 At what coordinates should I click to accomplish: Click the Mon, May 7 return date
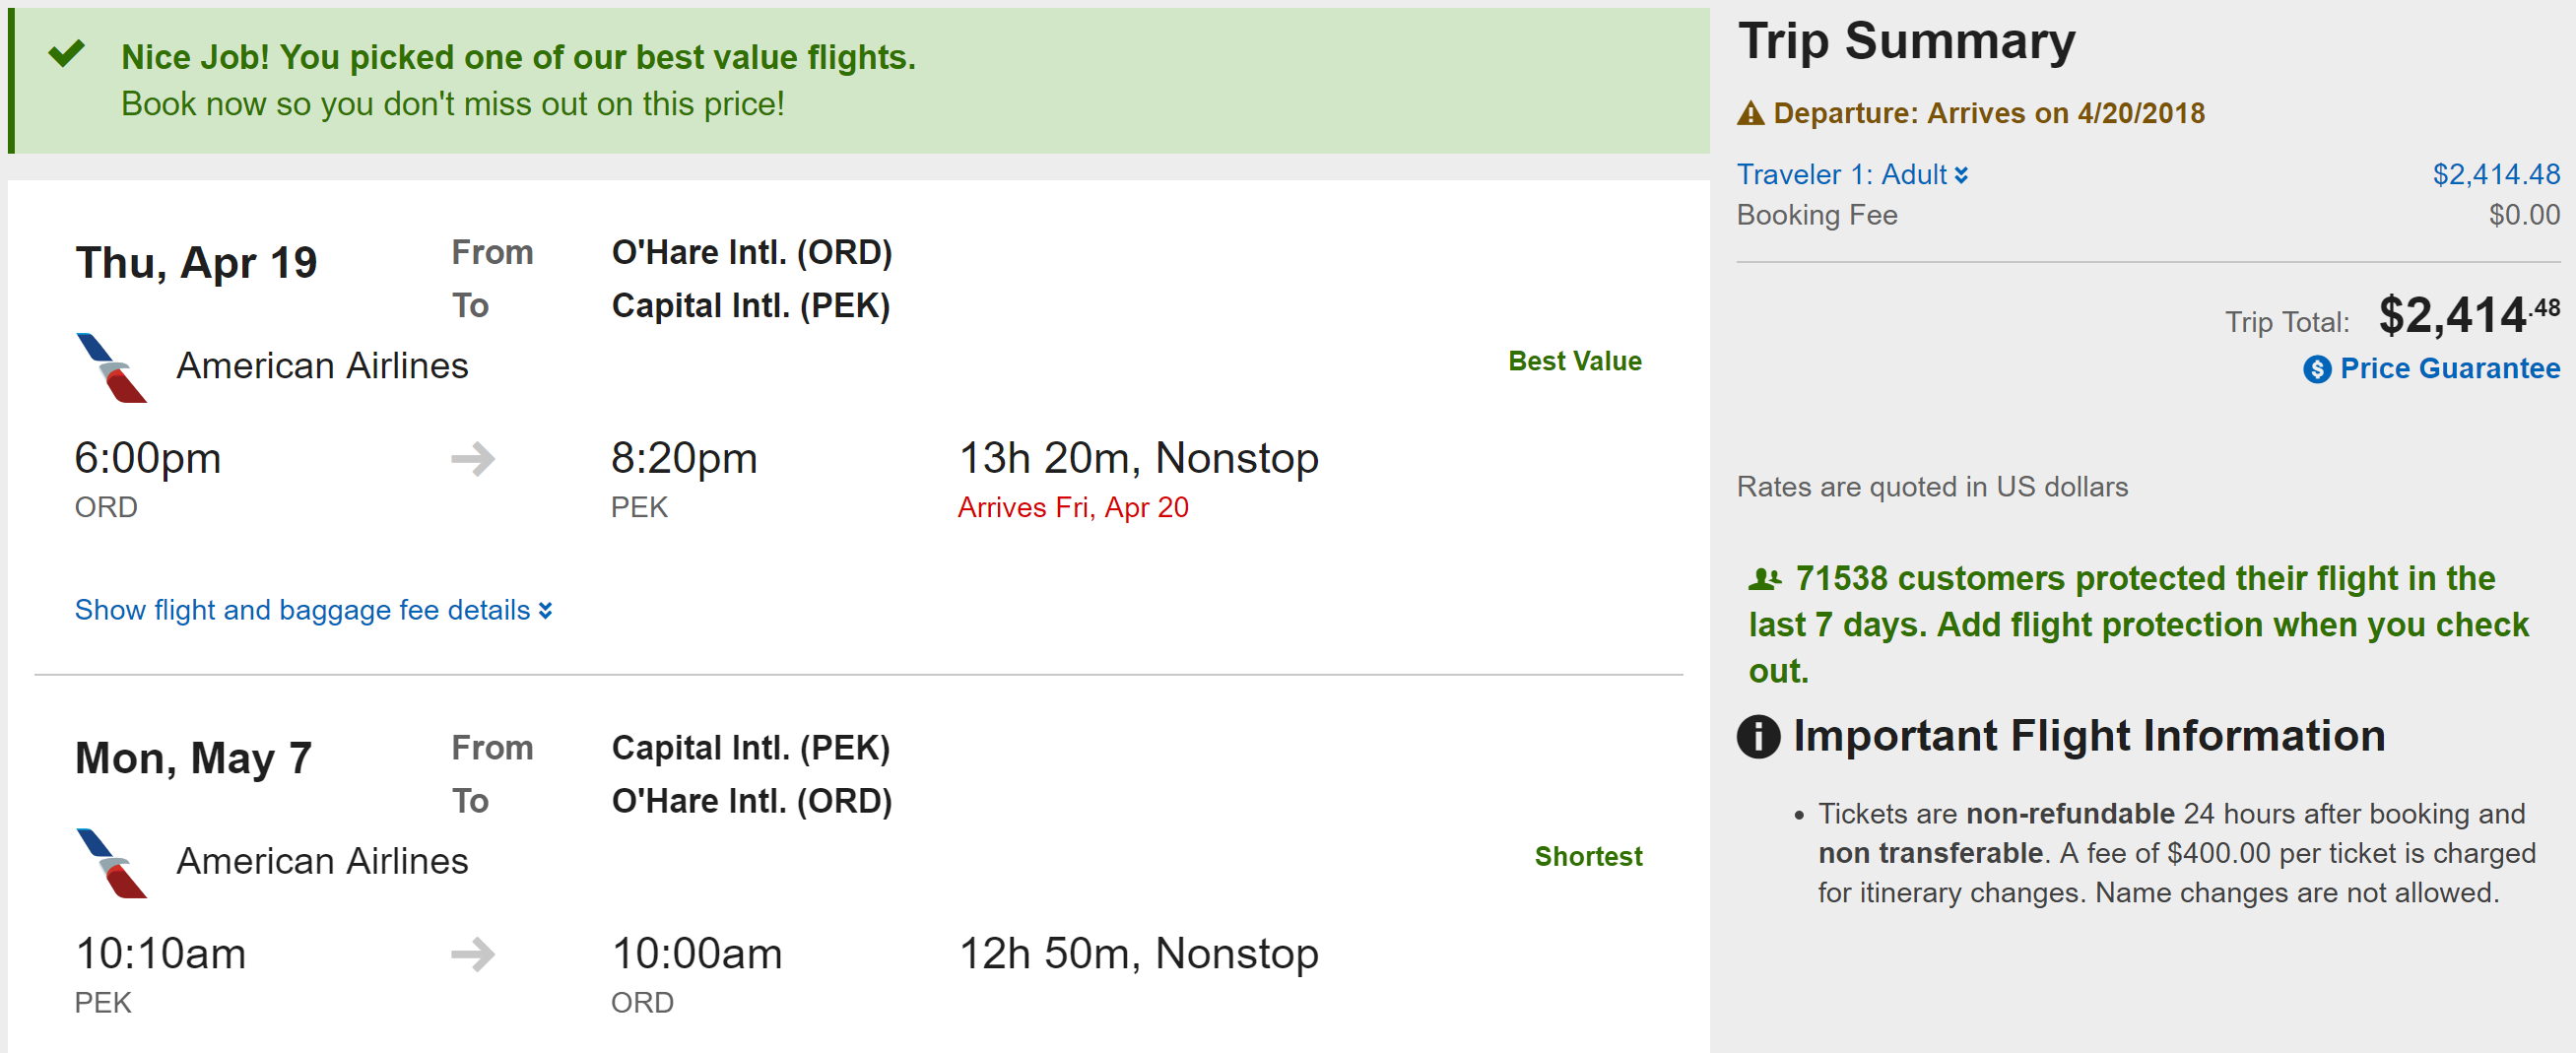point(194,758)
